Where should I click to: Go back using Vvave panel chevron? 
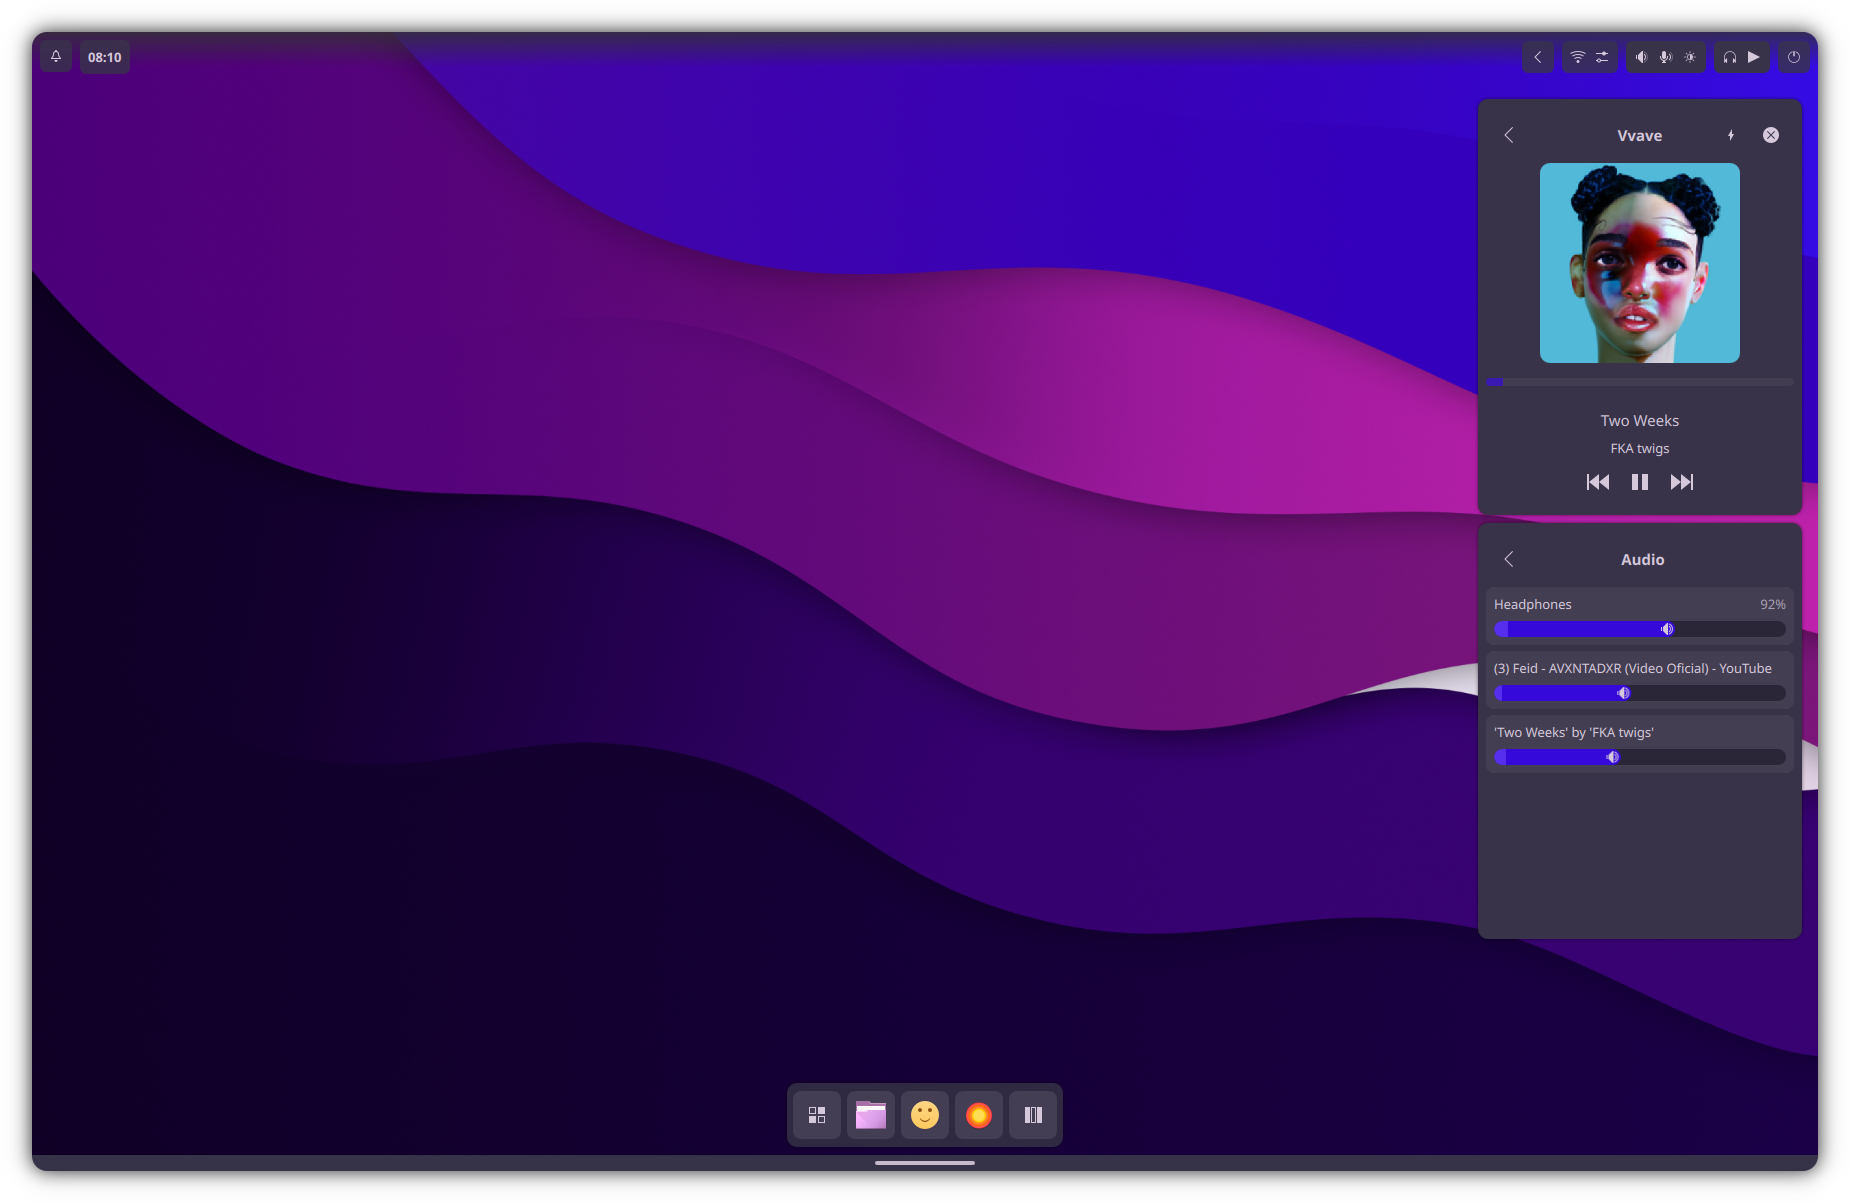[x=1509, y=135]
